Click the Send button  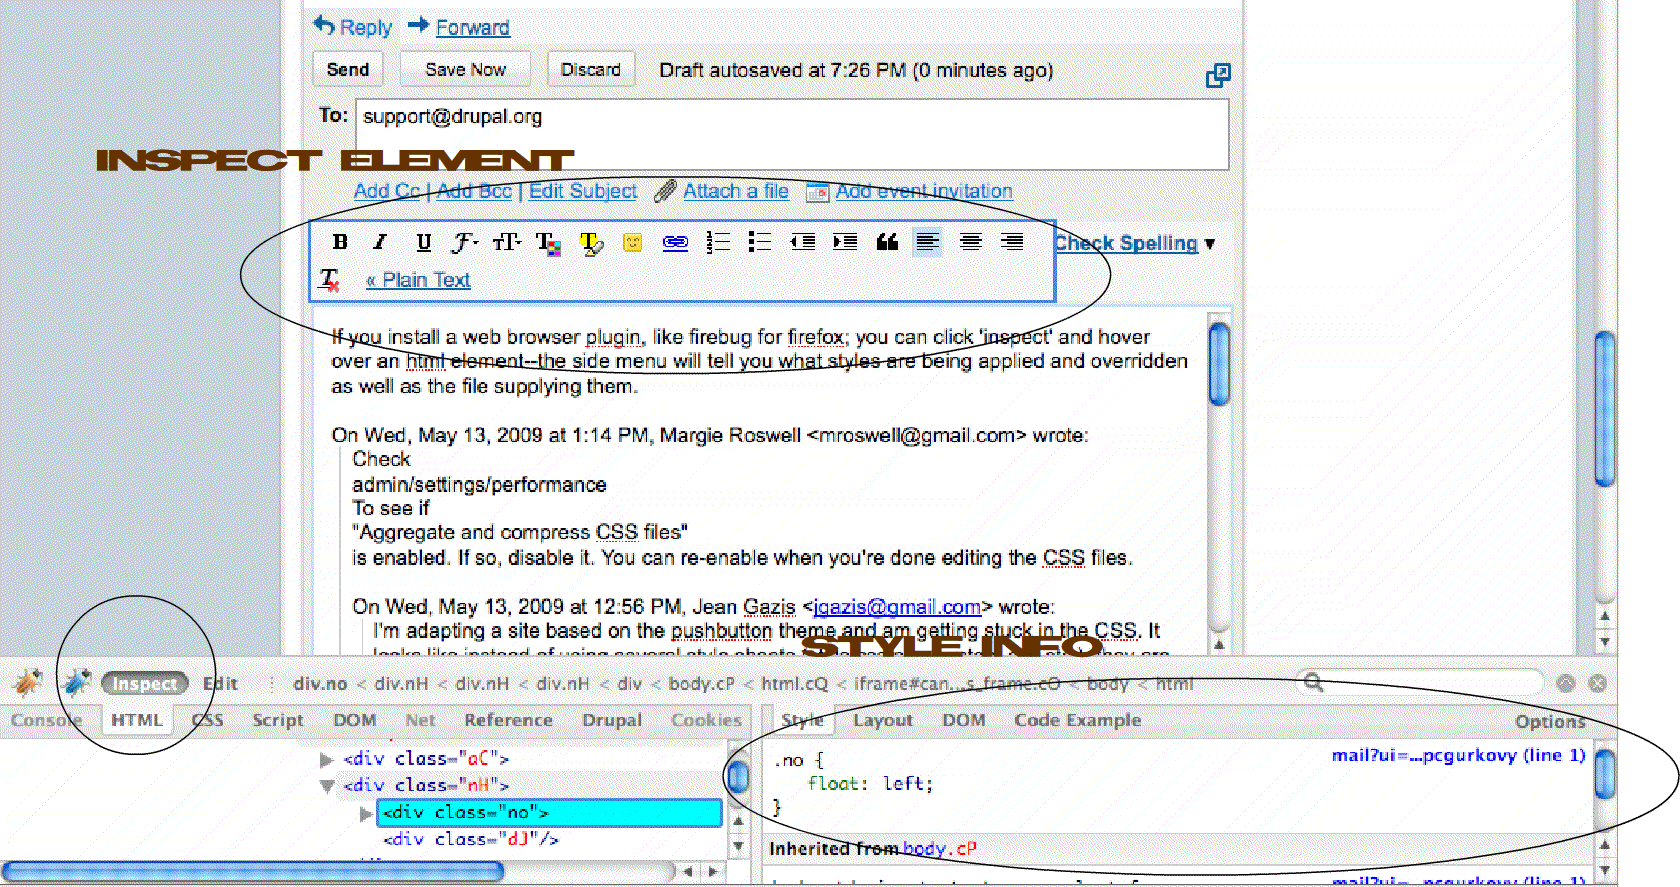click(348, 69)
